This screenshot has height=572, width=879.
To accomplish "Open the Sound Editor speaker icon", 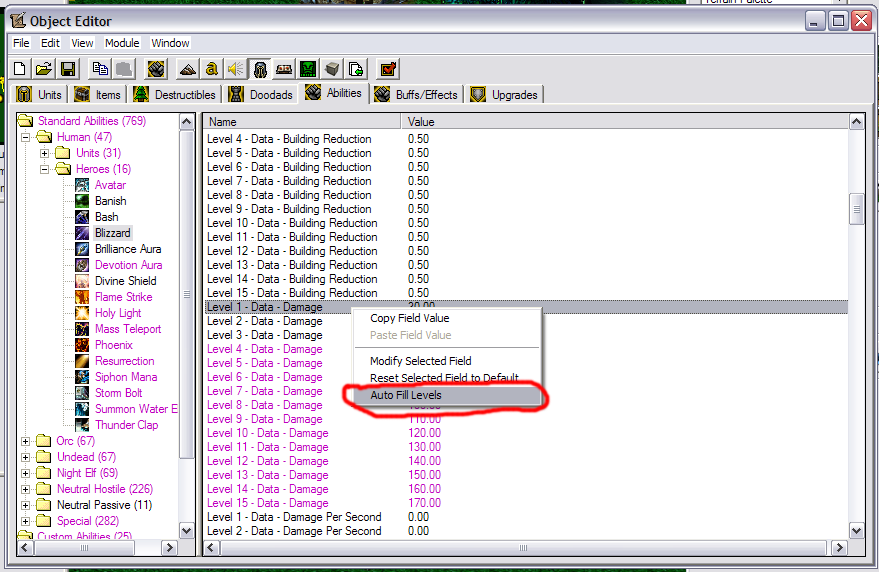I will (x=235, y=69).
